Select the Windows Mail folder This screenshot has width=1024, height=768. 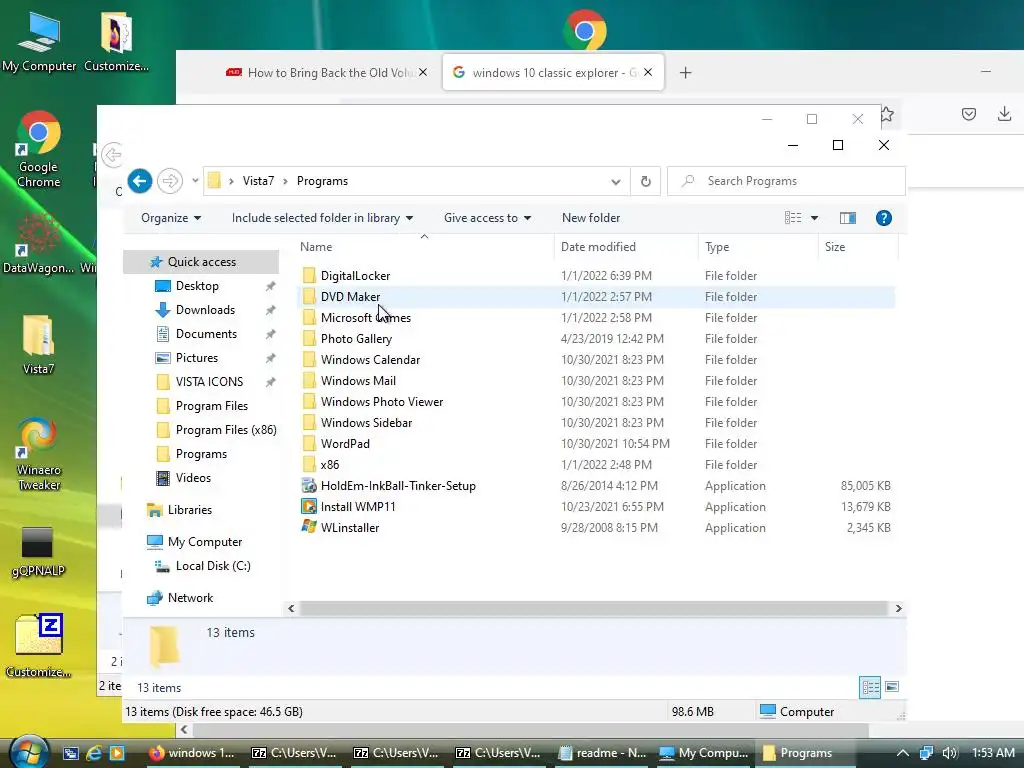coord(358,381)
